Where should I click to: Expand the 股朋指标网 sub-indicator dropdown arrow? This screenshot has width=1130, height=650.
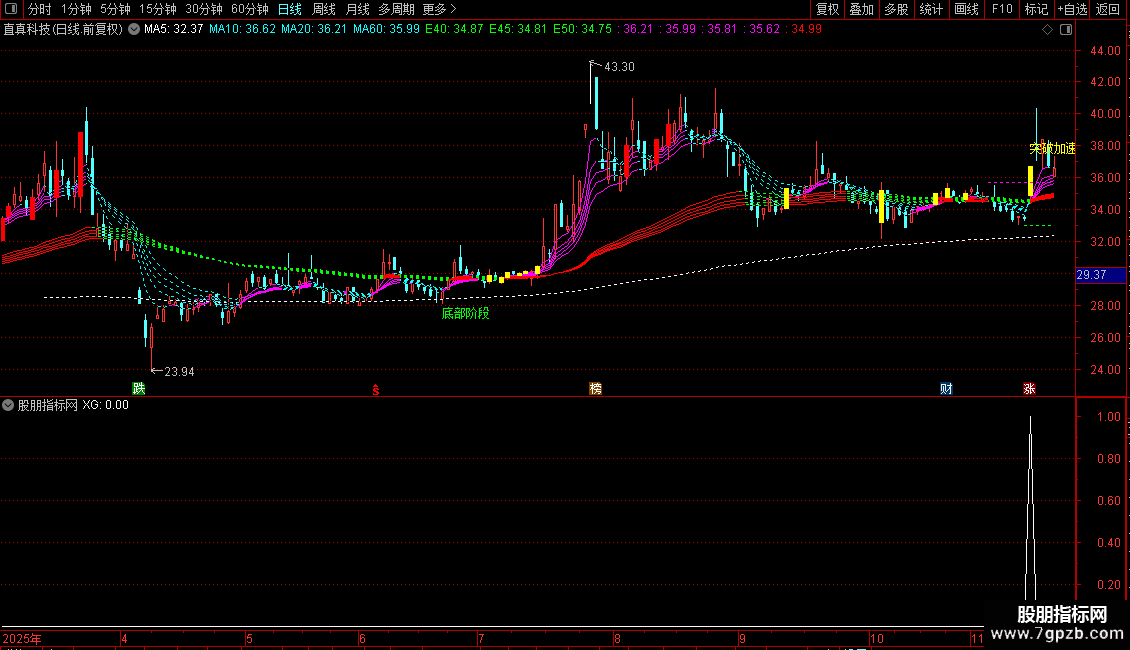[9, 405]
